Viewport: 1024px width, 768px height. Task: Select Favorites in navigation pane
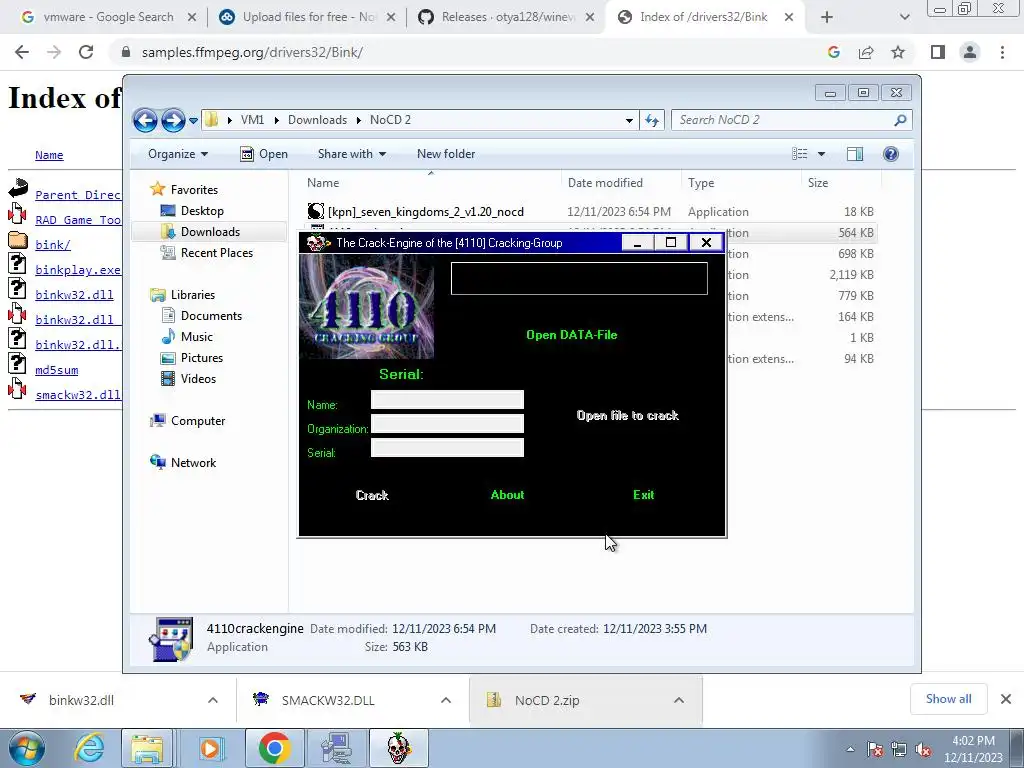pyautogui.click(x=194, y=190)
